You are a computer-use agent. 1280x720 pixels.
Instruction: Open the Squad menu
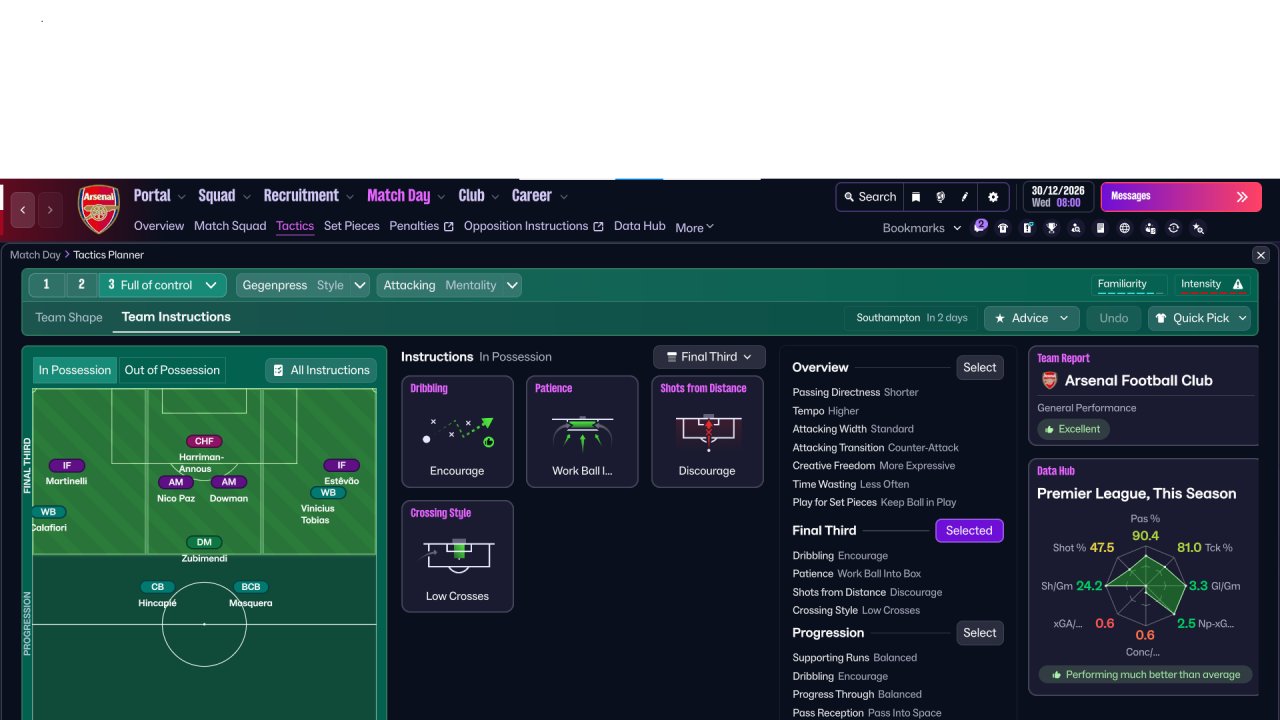click(x=225, y=196)
